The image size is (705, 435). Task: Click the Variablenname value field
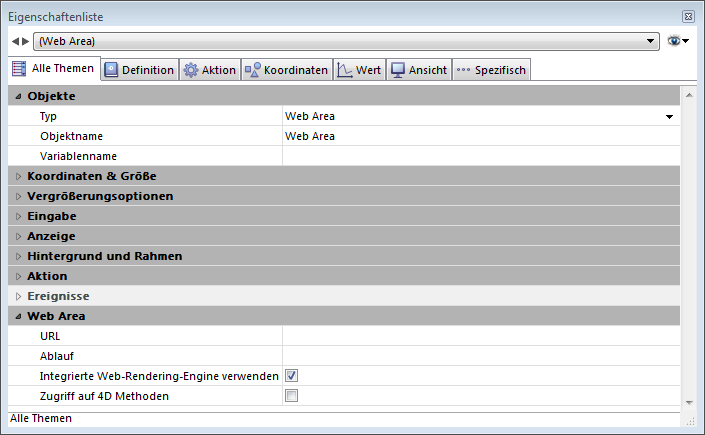[x=480, y=156]
